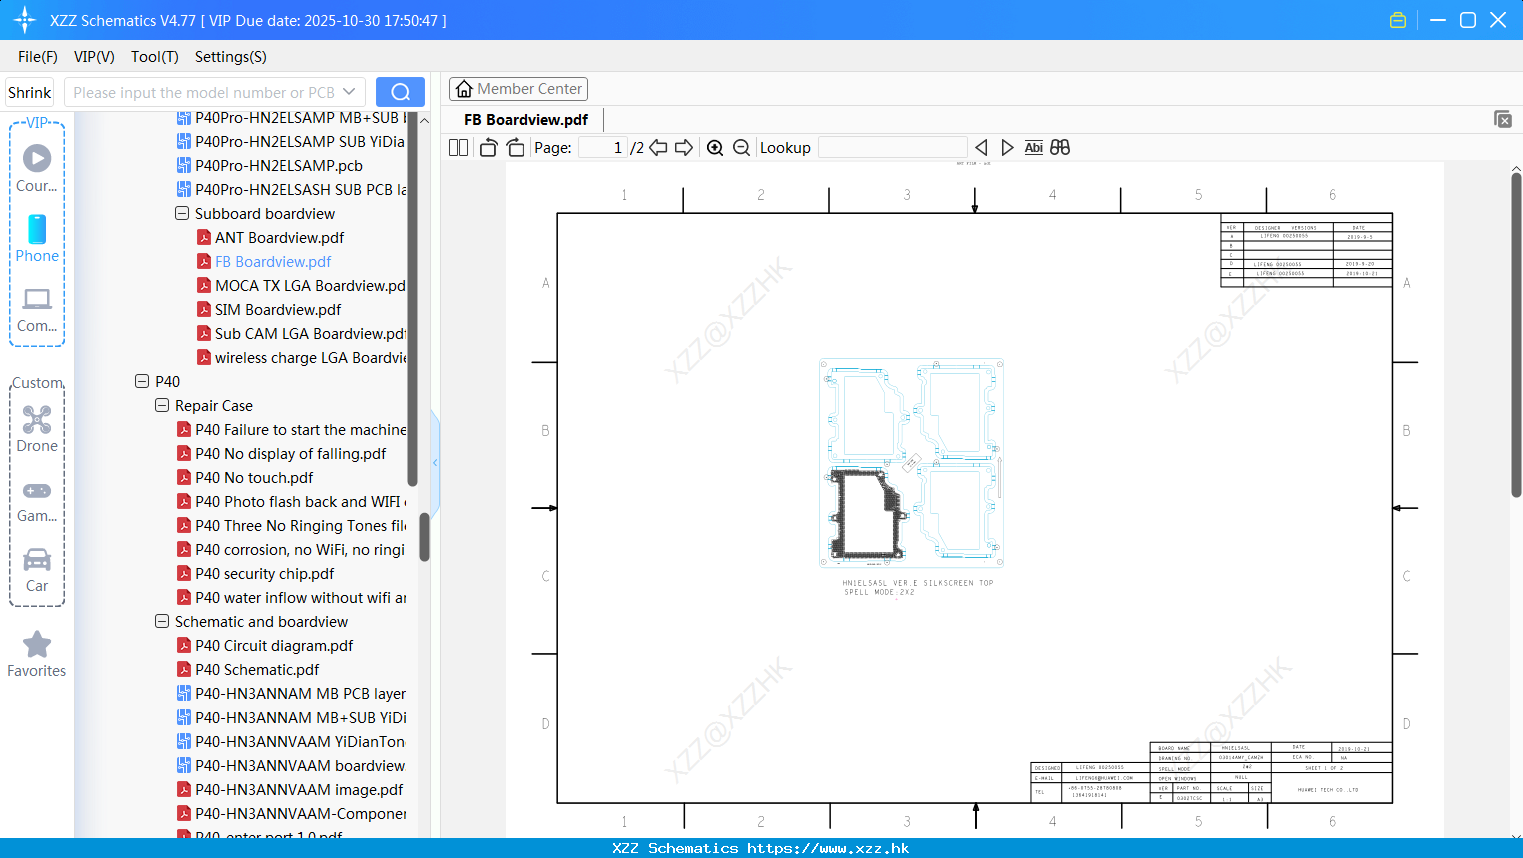Image resolution: width=1523 pixels, height=858 pixels.
Task: Click the blue search button
Action: (400, 92)
